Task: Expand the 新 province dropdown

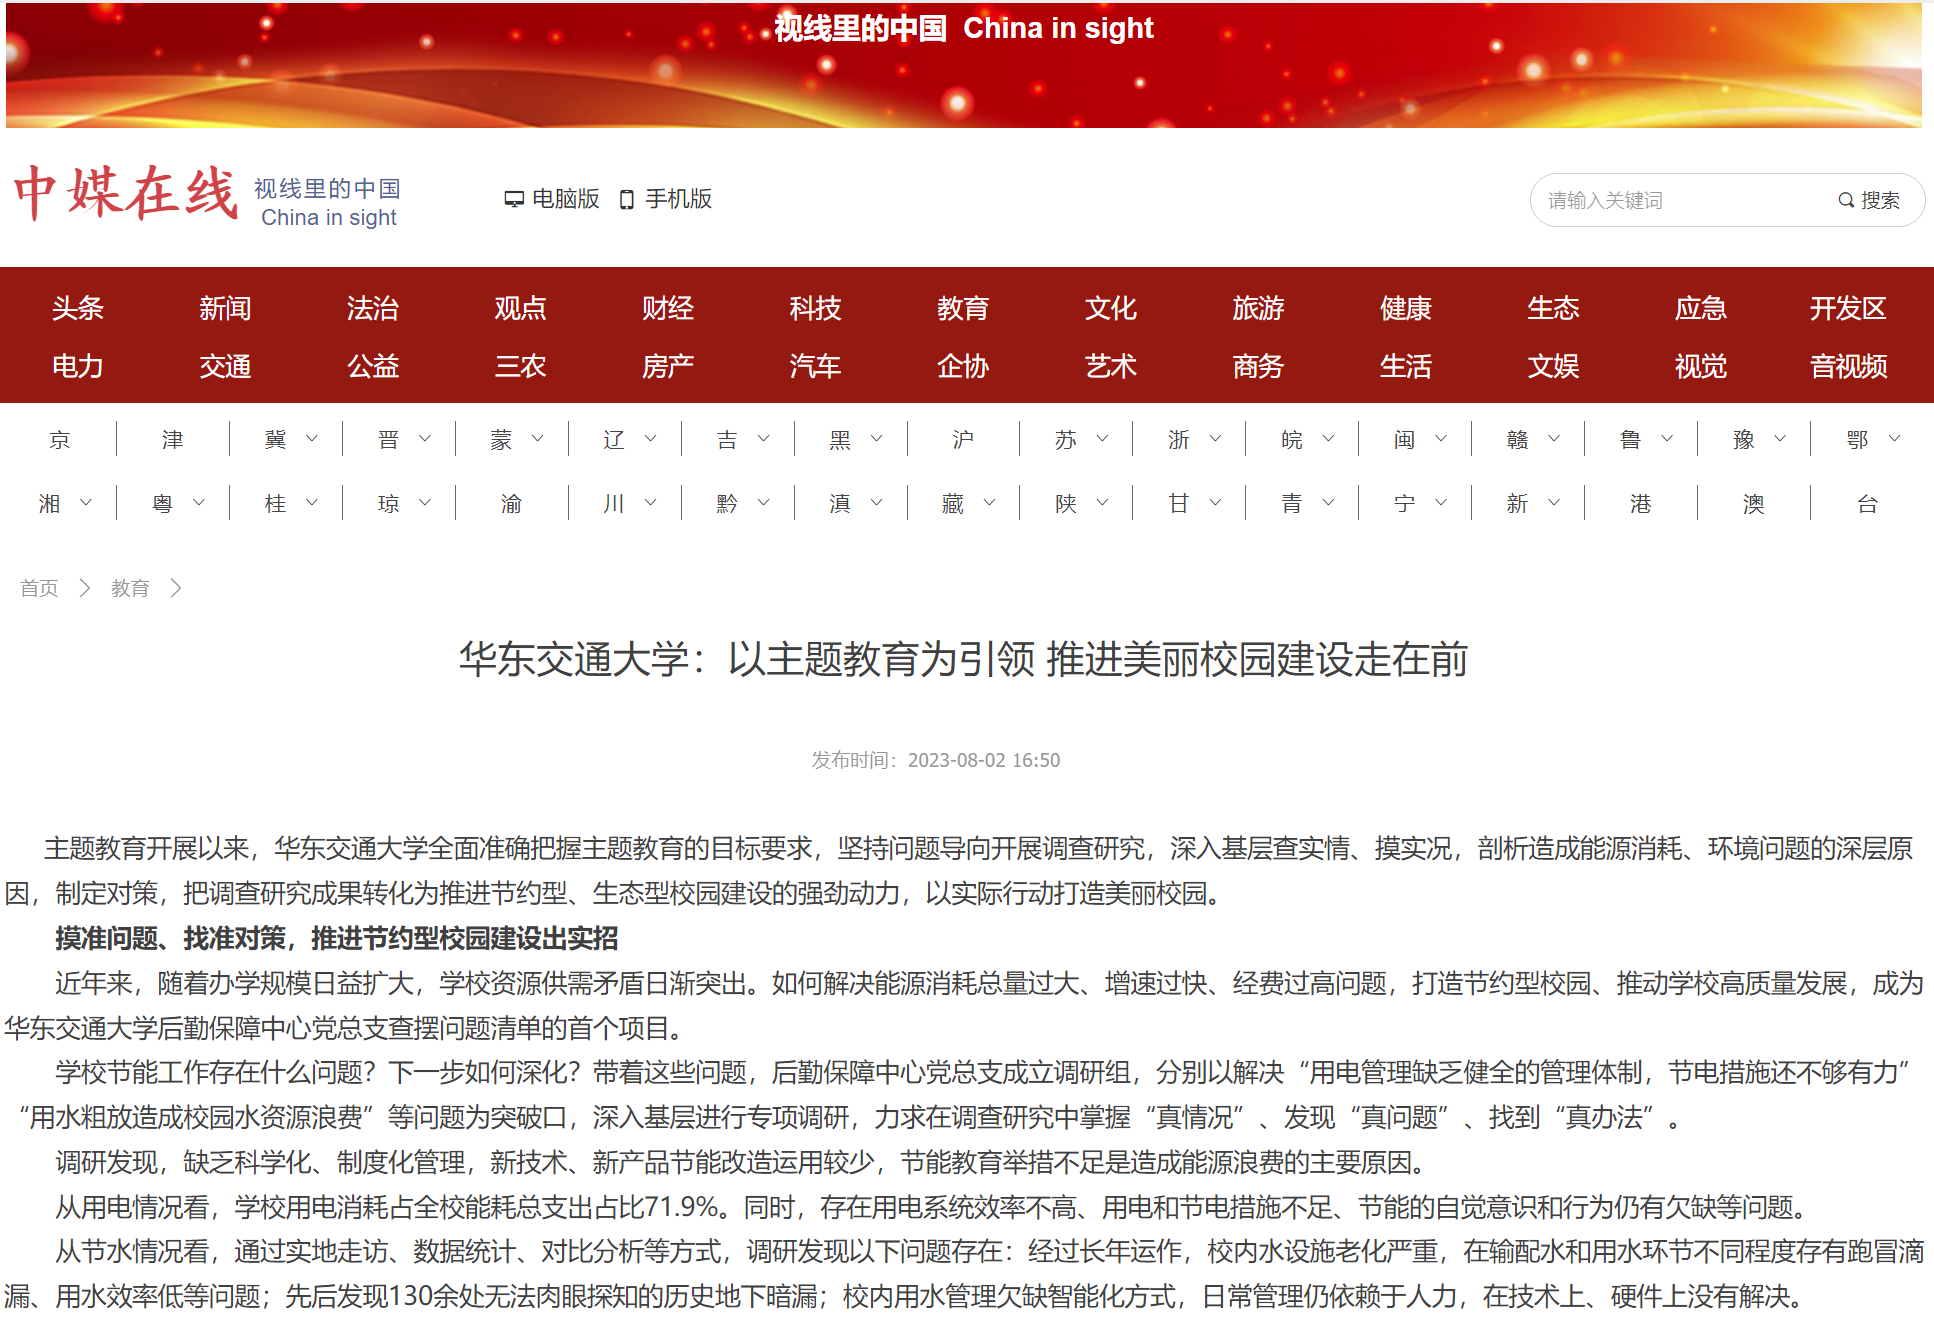Action: pos(1553,503)
